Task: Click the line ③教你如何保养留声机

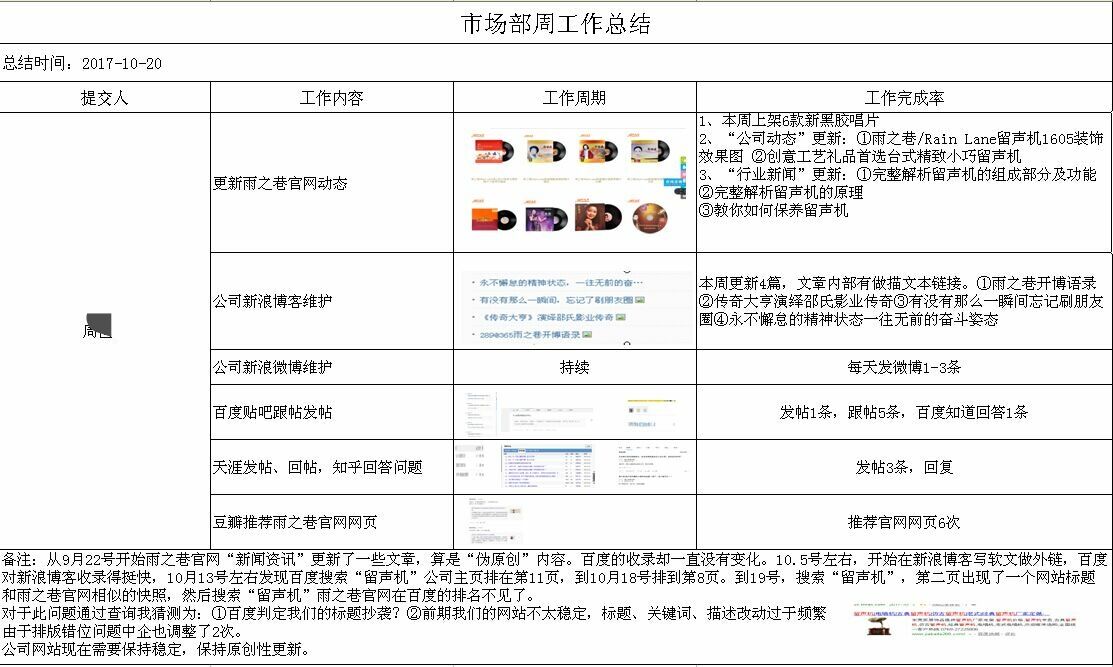Action: point(773,210)
